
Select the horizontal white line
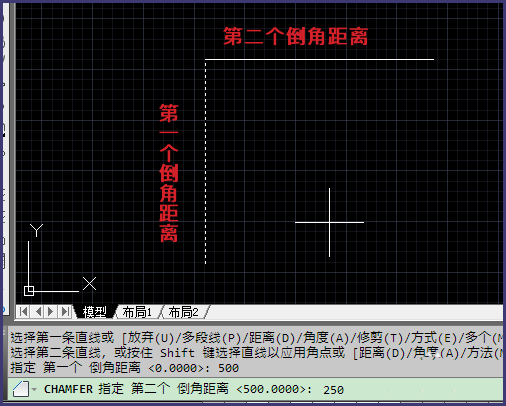(319, 59)
